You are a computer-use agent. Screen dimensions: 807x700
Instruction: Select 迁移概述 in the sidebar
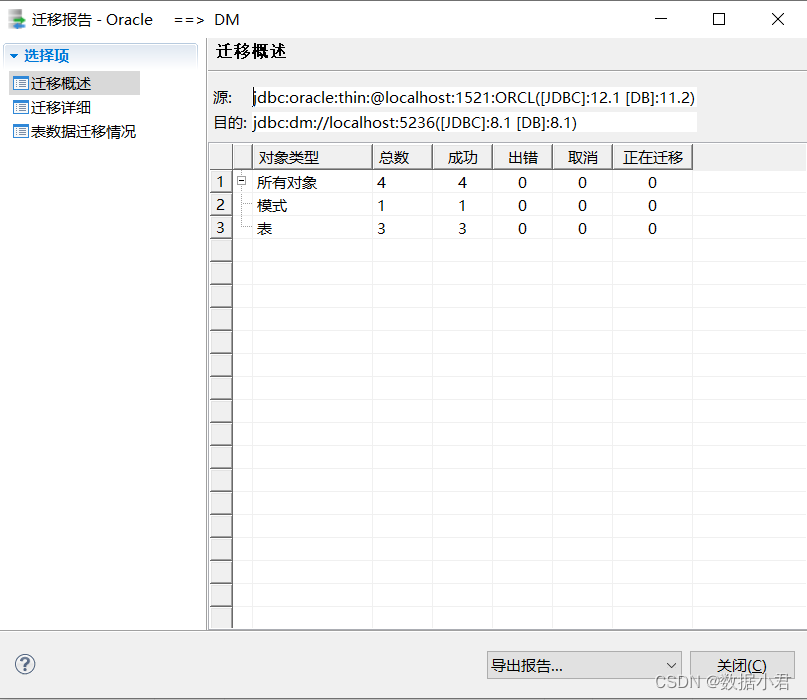click(x=74, y=83)
